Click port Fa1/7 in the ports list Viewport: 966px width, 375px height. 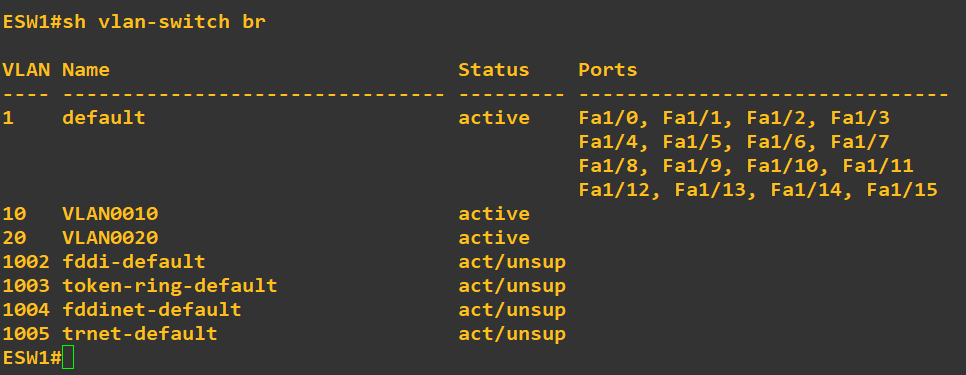pos(860,142)
